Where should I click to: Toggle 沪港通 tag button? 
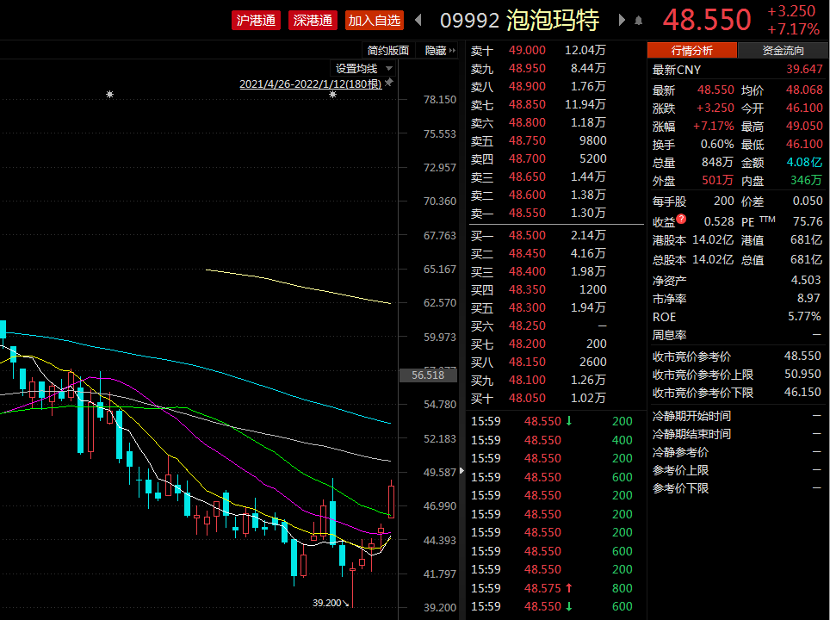(x=256, y=20)
